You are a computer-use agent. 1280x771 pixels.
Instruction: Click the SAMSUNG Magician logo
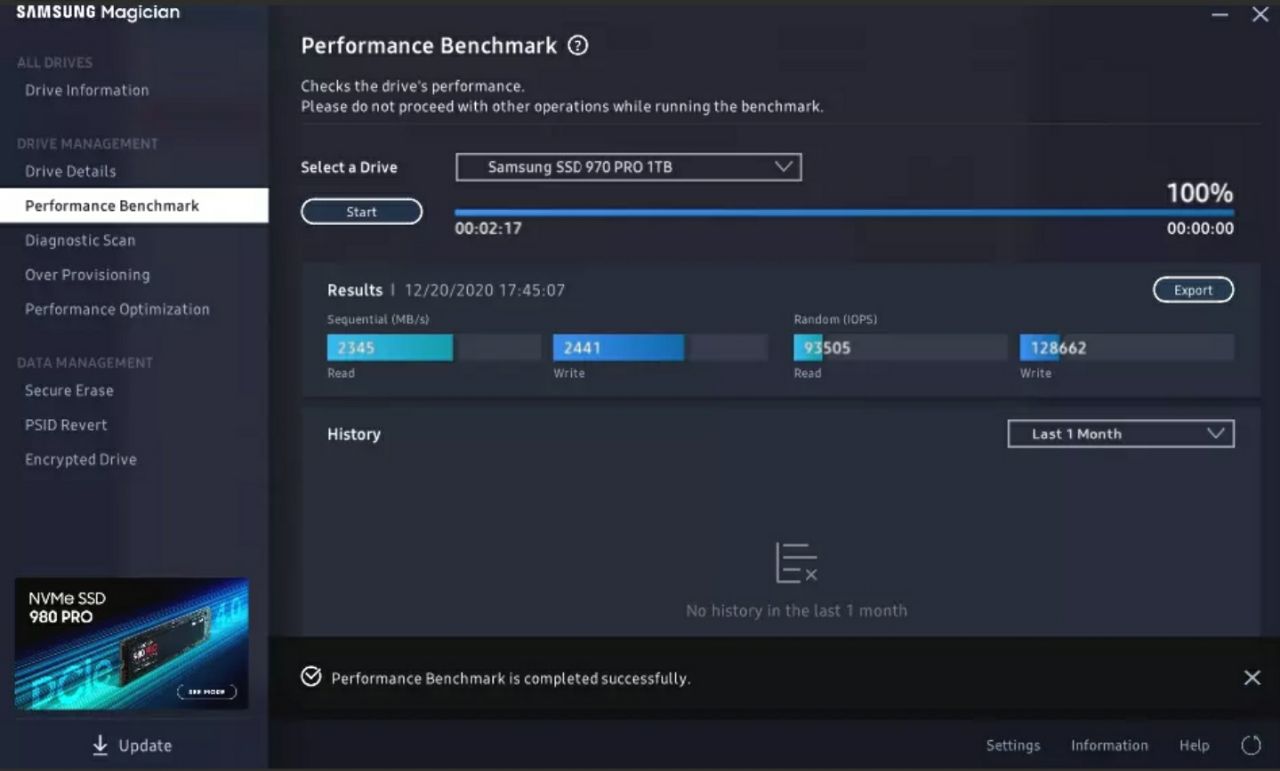(x=98, y=12)
